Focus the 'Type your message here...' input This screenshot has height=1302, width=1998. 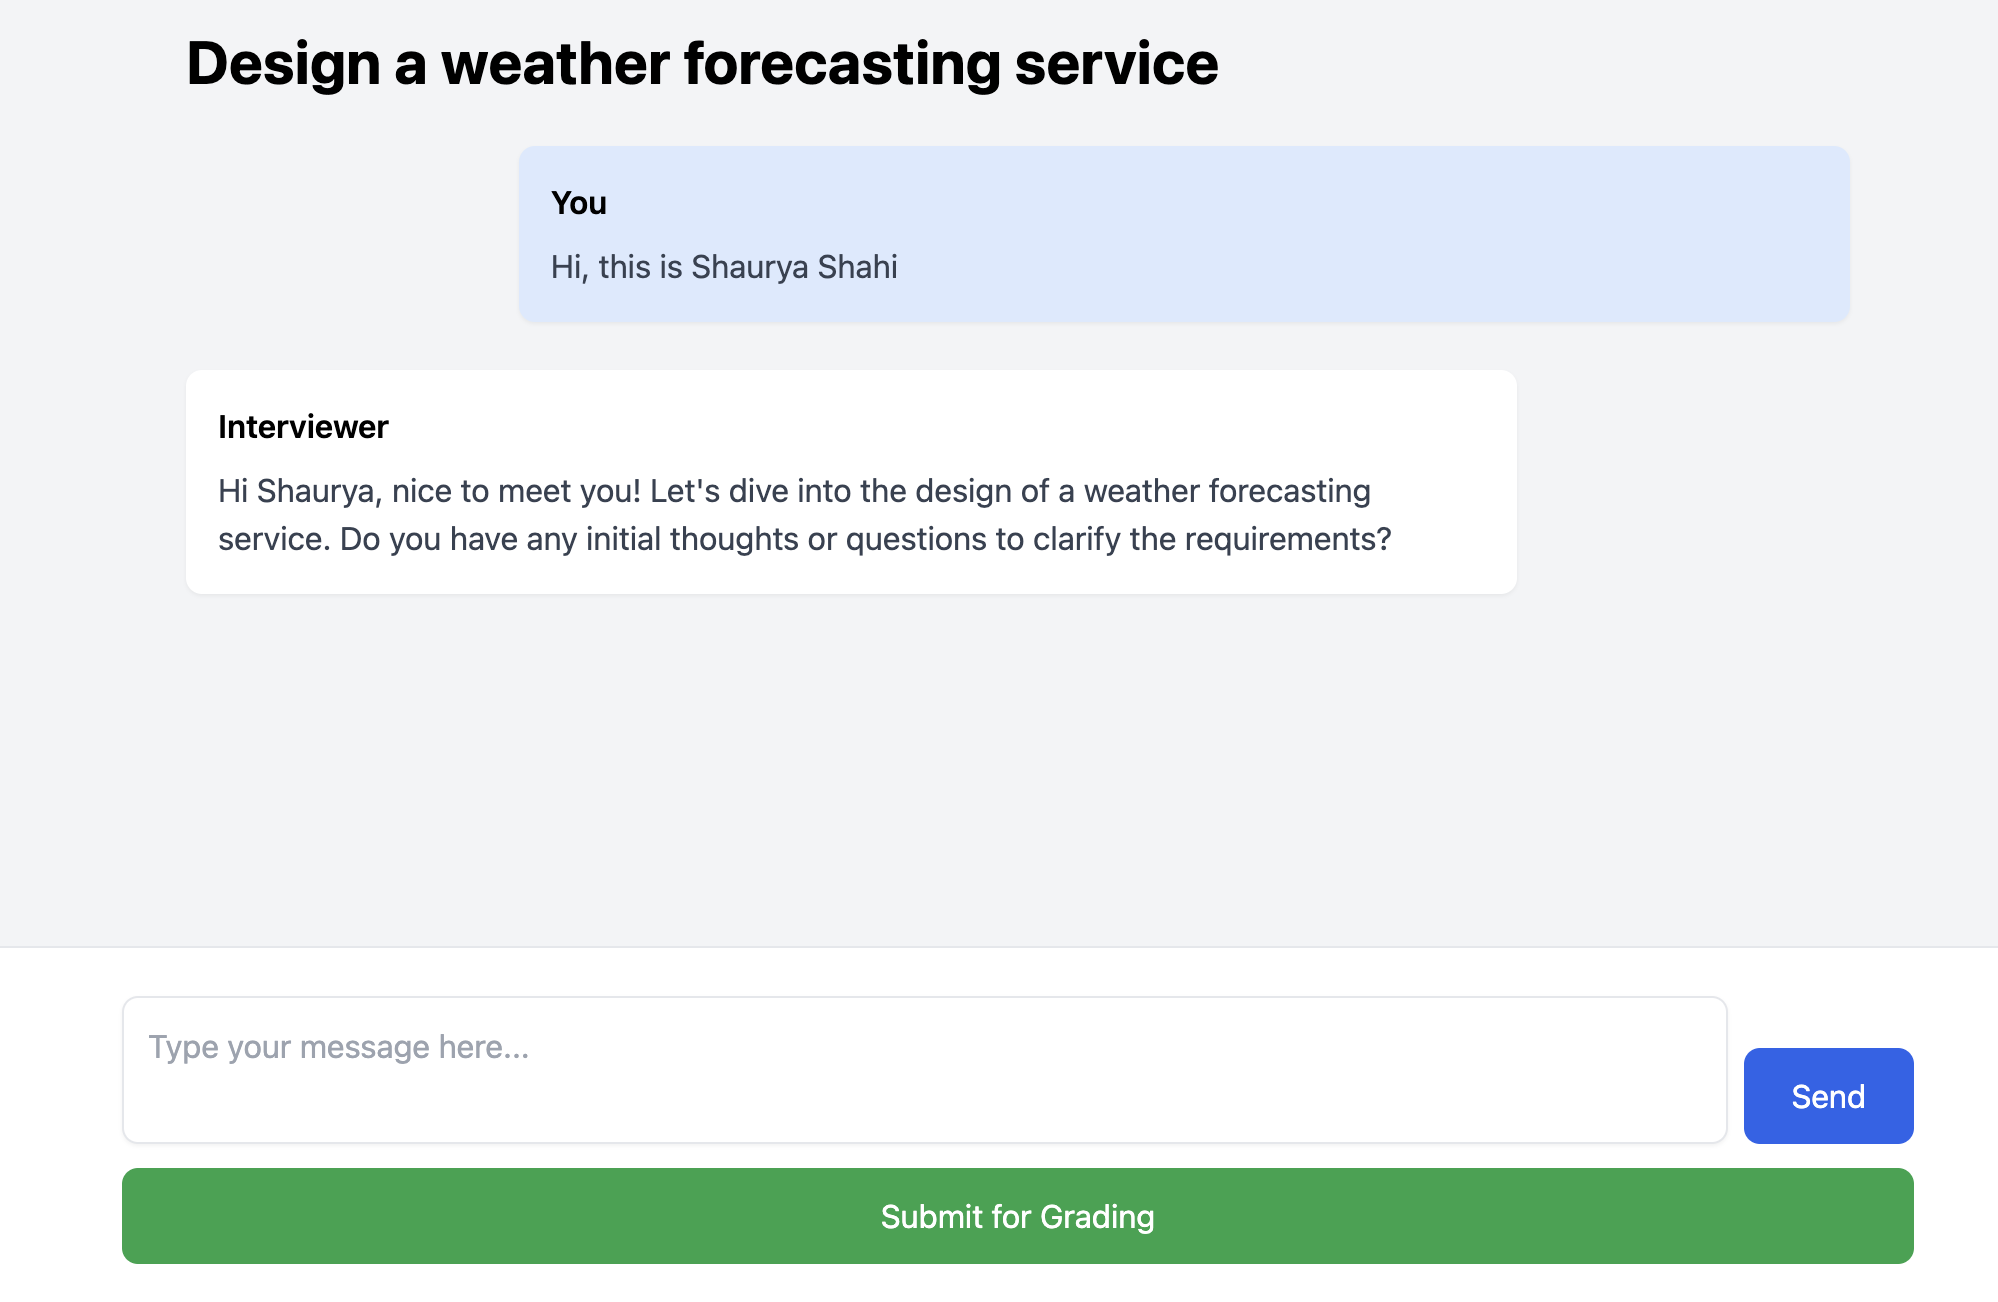click(x=924, y=1069)
